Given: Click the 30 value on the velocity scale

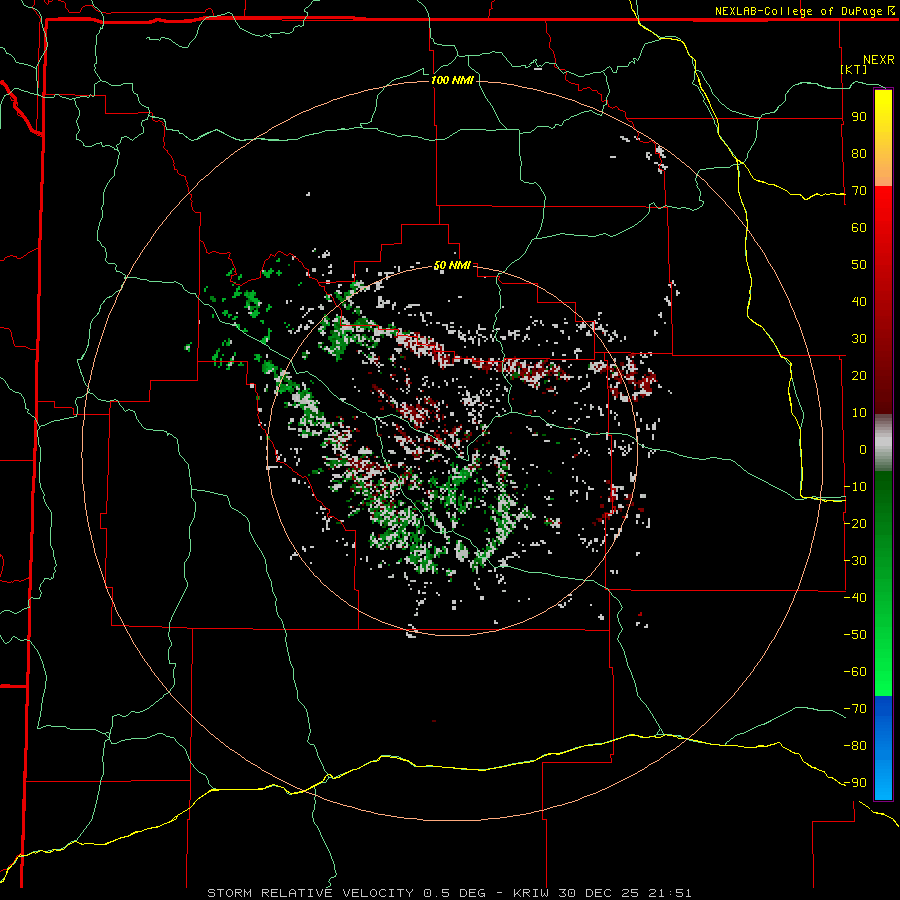Looking at the screenshot, I should (x=859, y=339).
